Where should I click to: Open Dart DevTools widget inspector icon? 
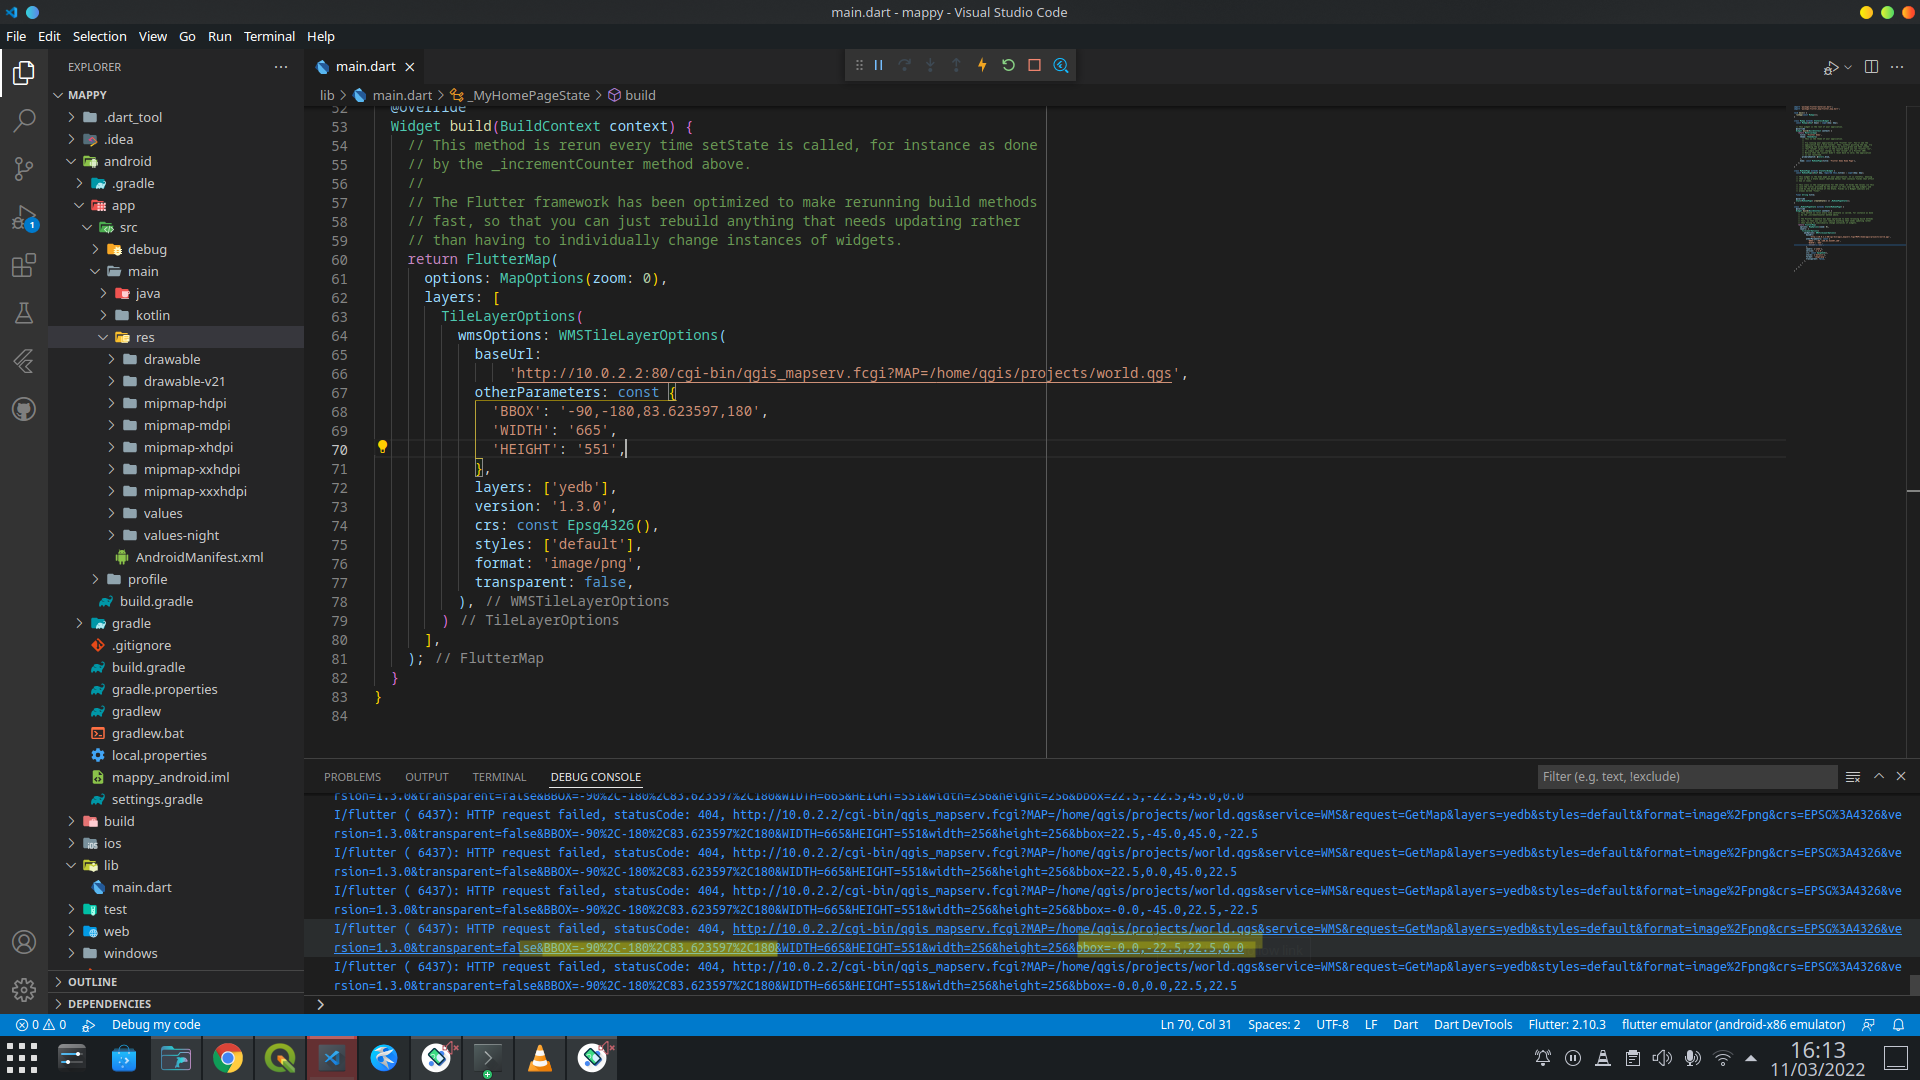pyautogui.click(x=1061, y=66)
